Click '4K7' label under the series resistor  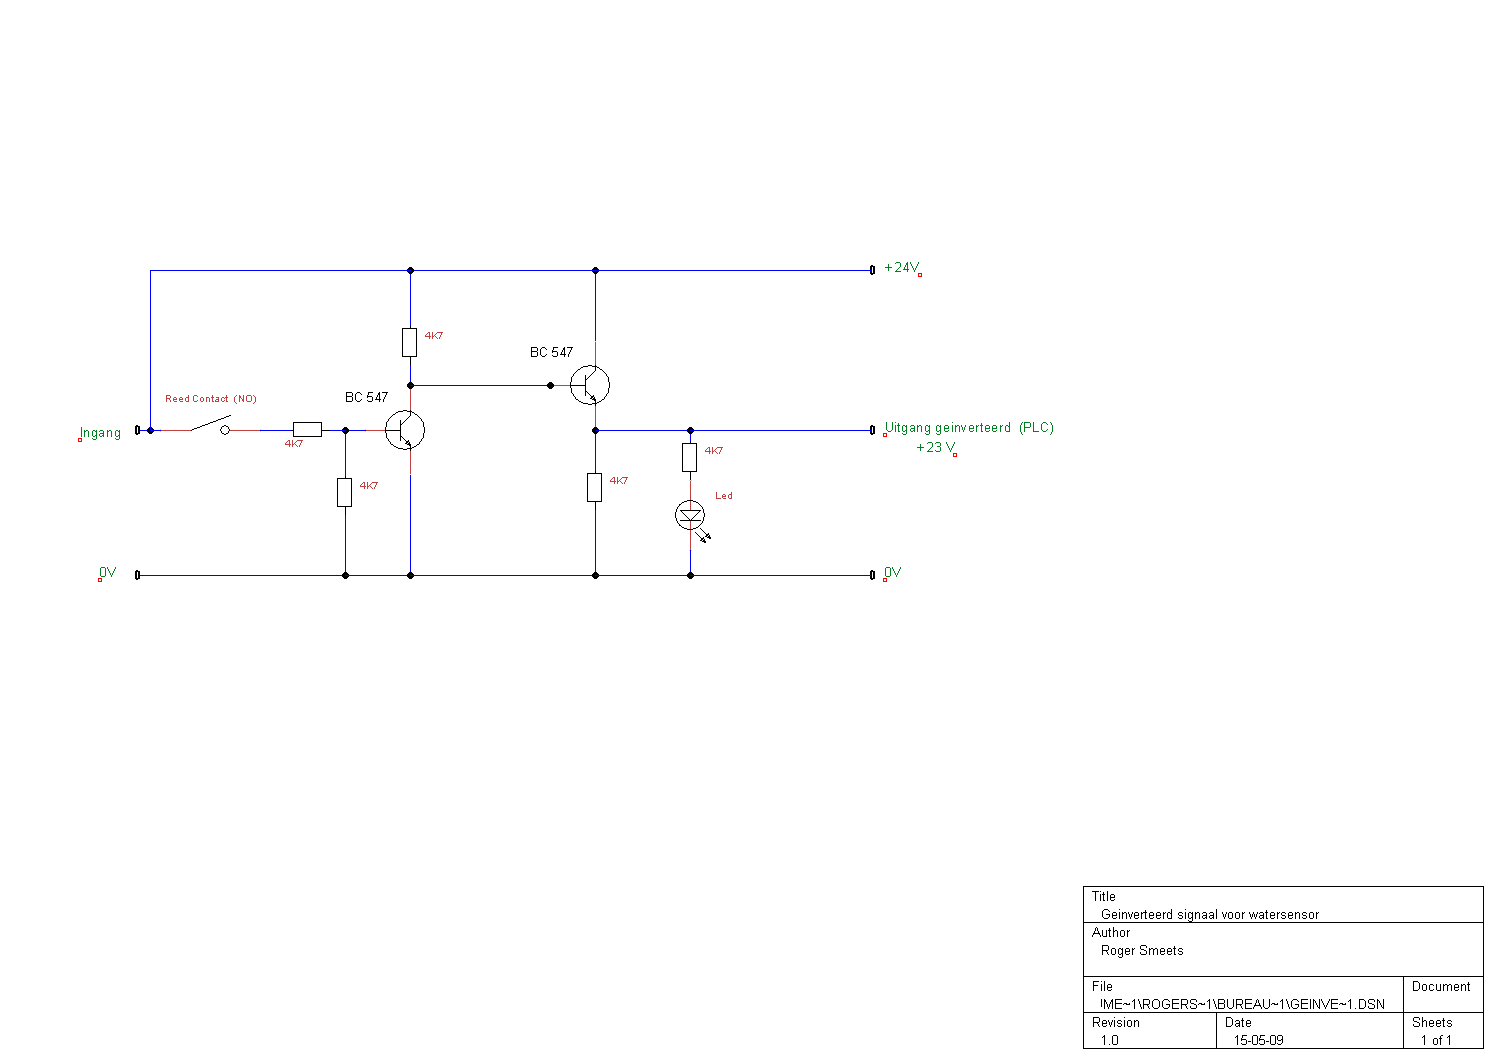[x=294, y=444]
